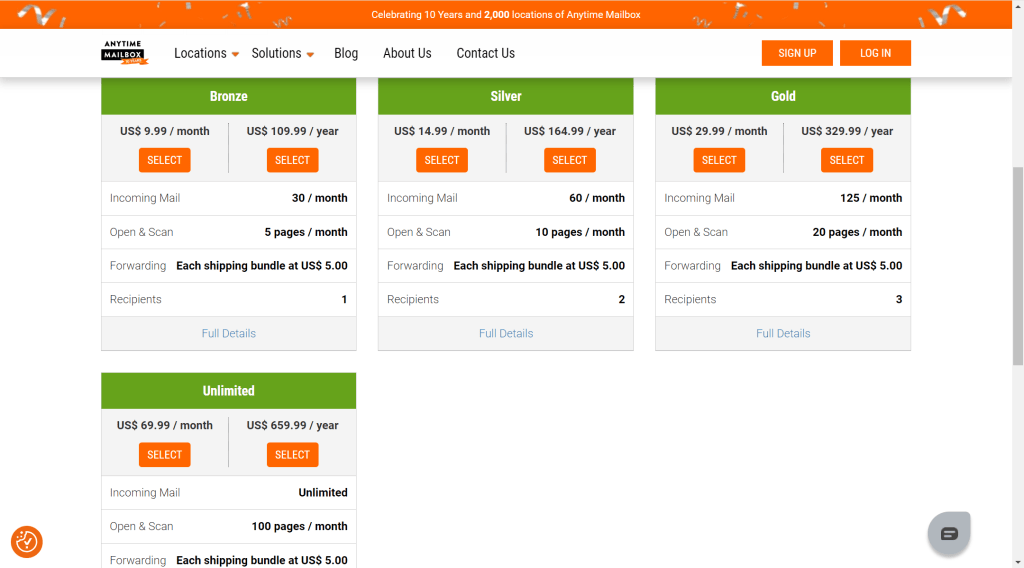Click the Unlimited incoming mail value

coord(323,492)
